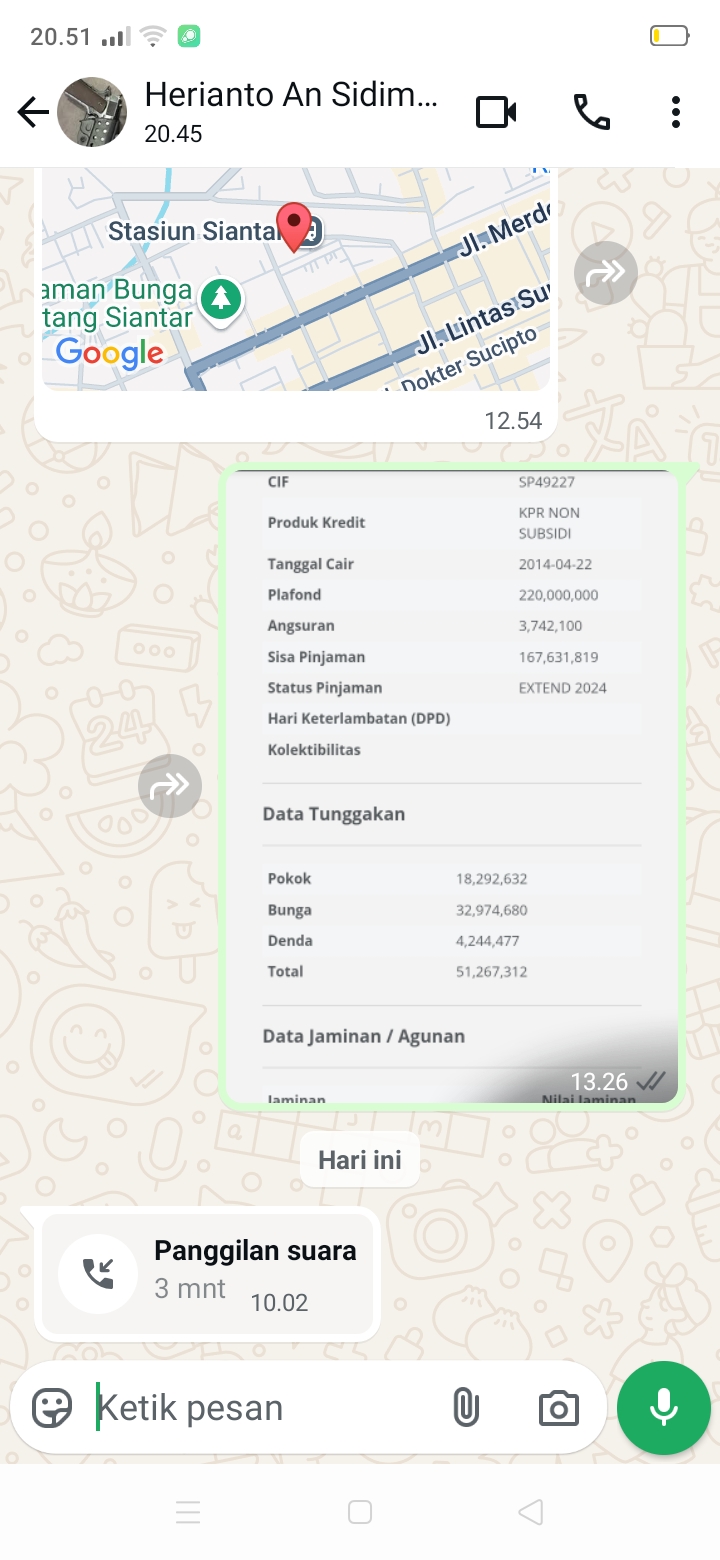Forward the loan details image
The image size is (720, 1560).
170,786
